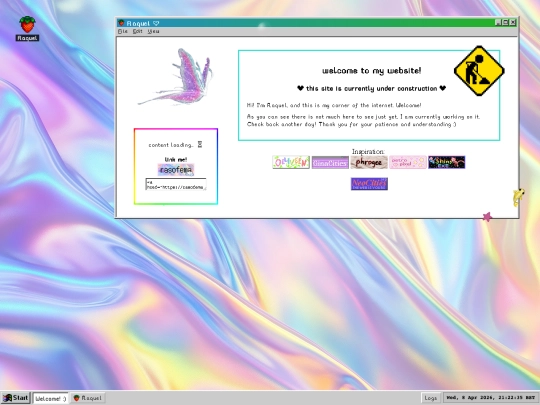Maximize the Raquel window
This screenshot has height=405, width=540.
[x=505, y=22]
